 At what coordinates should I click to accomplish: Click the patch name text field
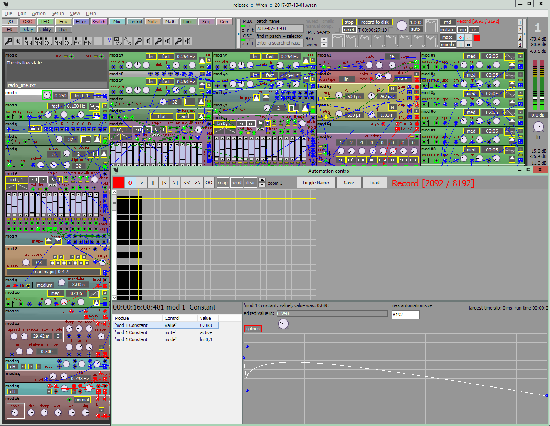(280, 28)
